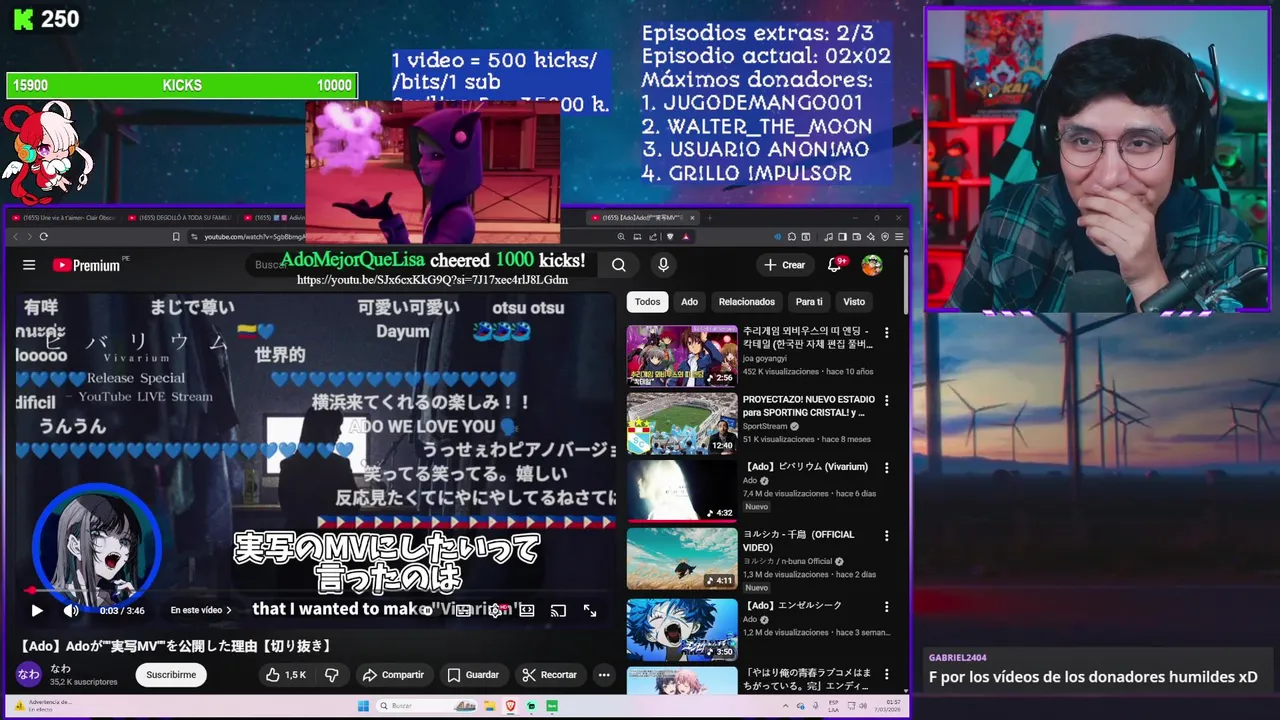Image resolution: width=1280 pixels, height=720 pixels.
Task: Dislike the video
Action: [332, 675]
